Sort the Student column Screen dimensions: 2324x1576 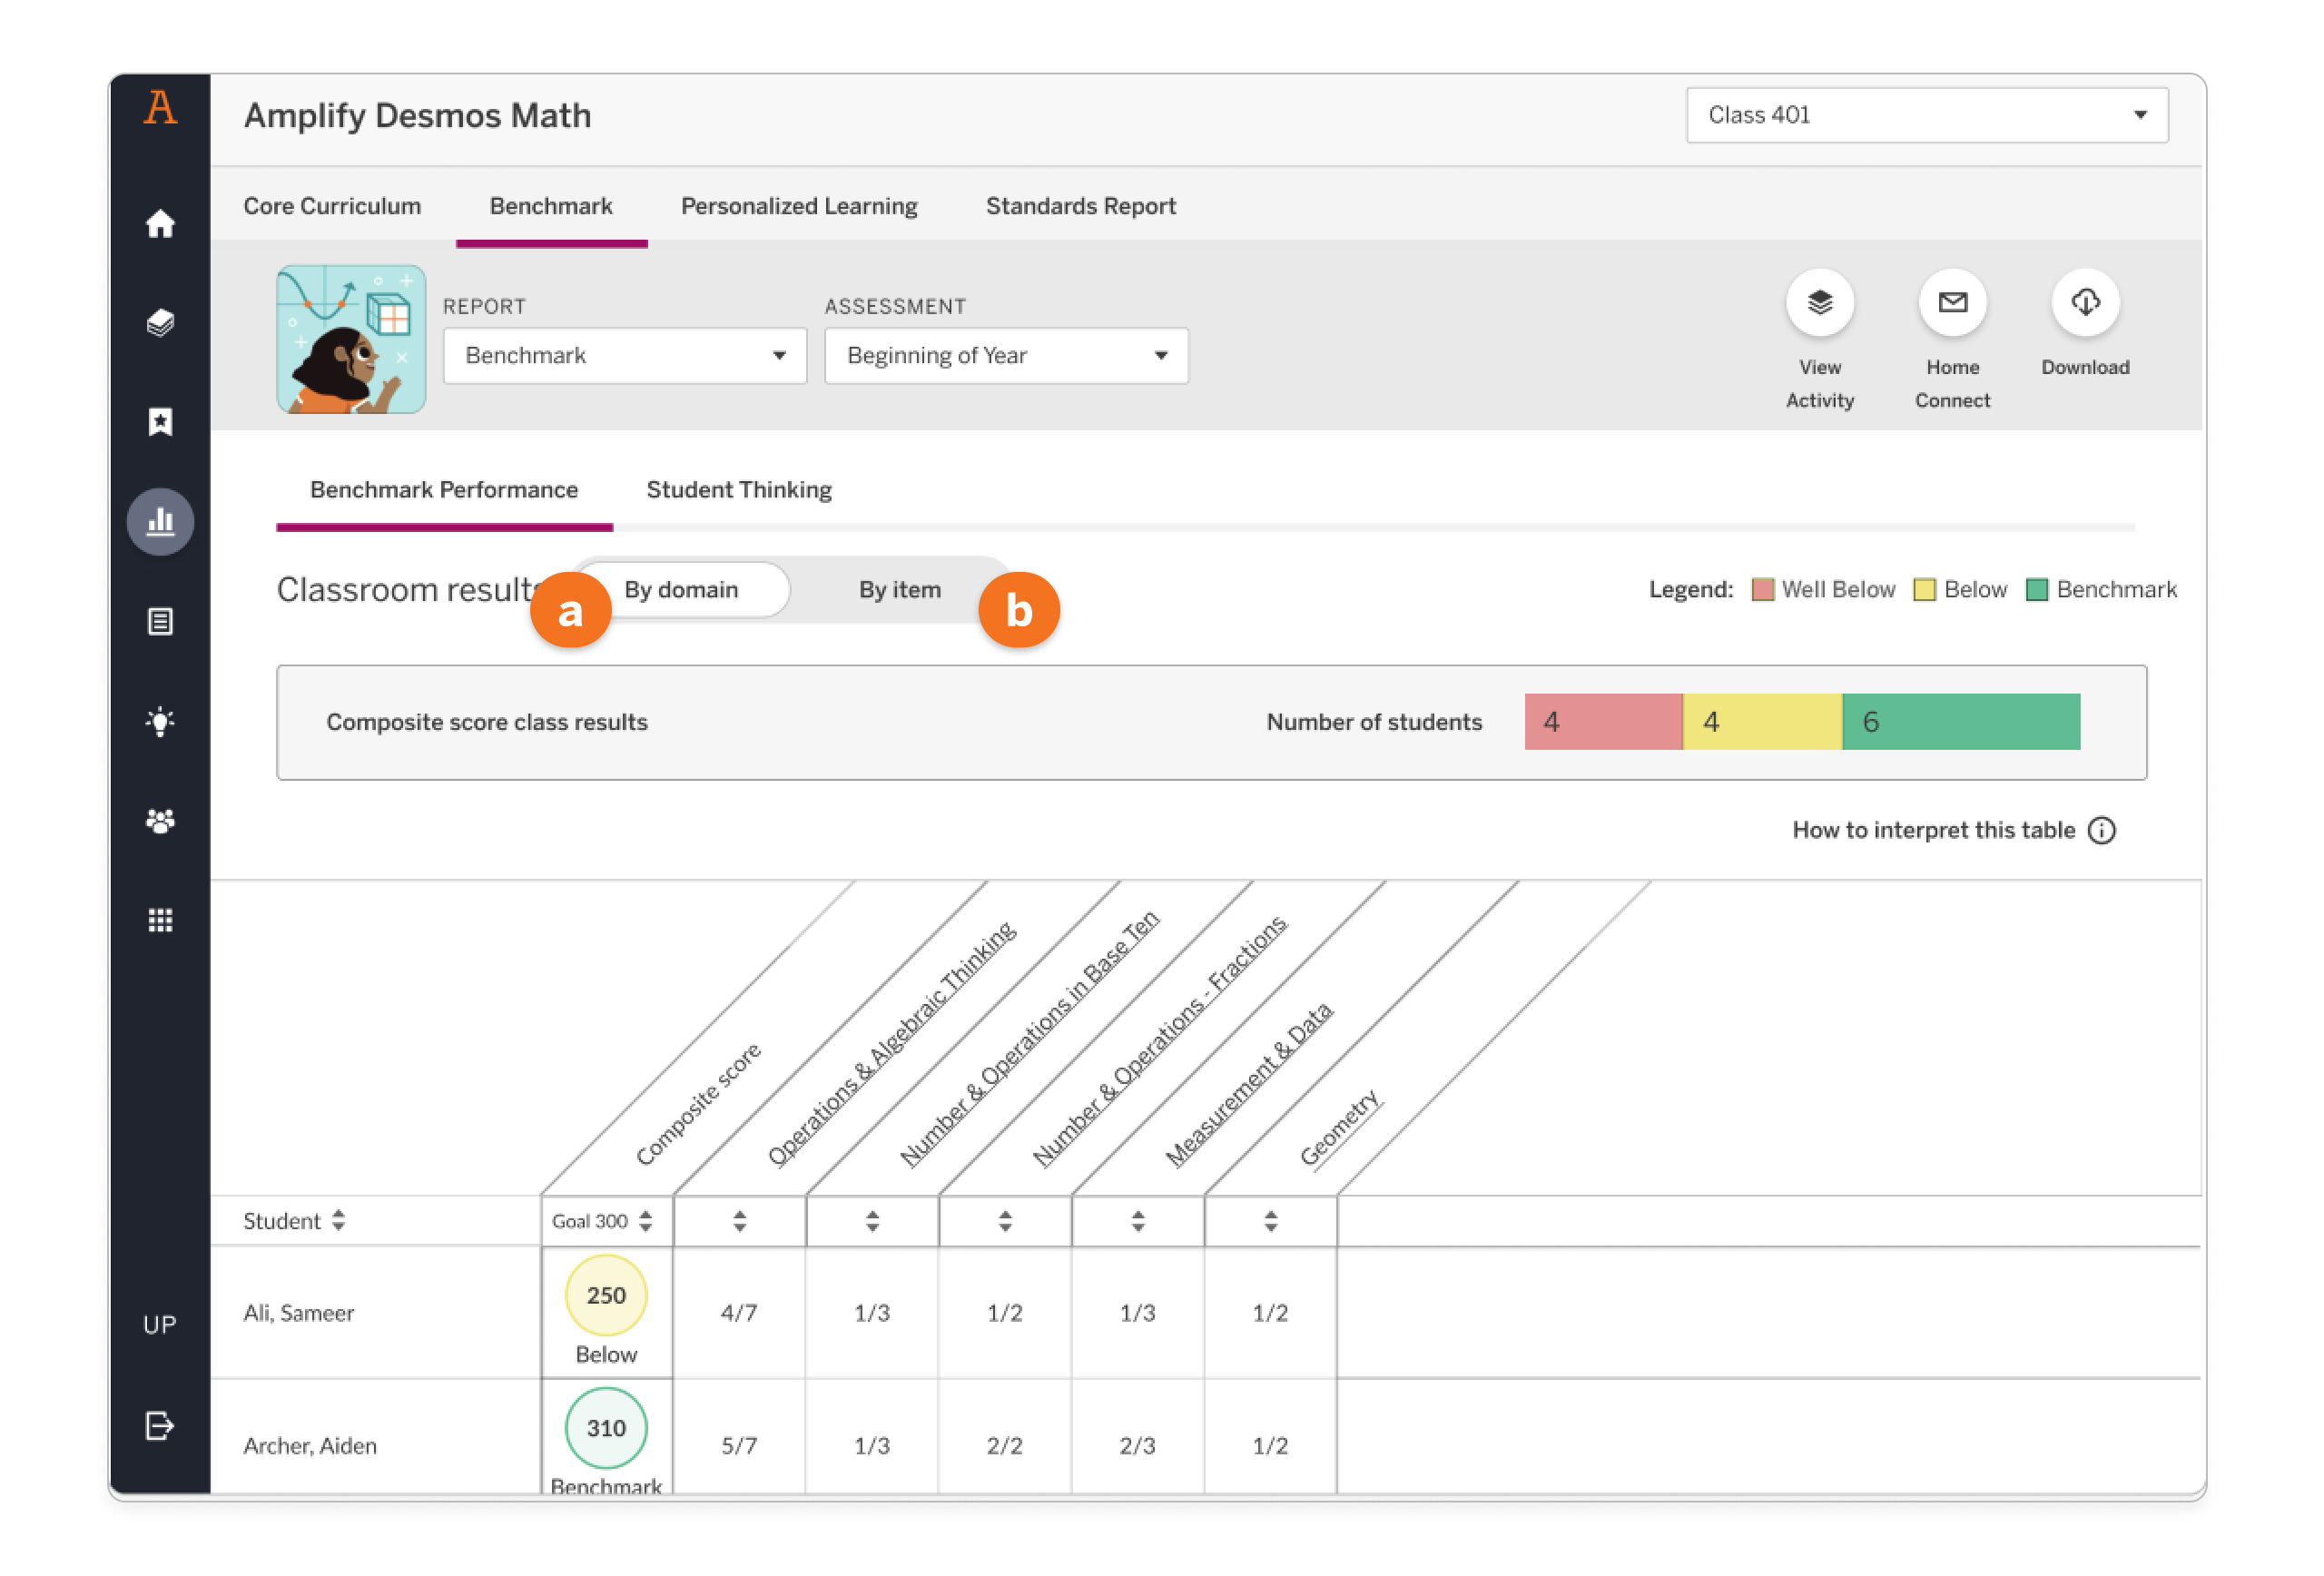338,1220
